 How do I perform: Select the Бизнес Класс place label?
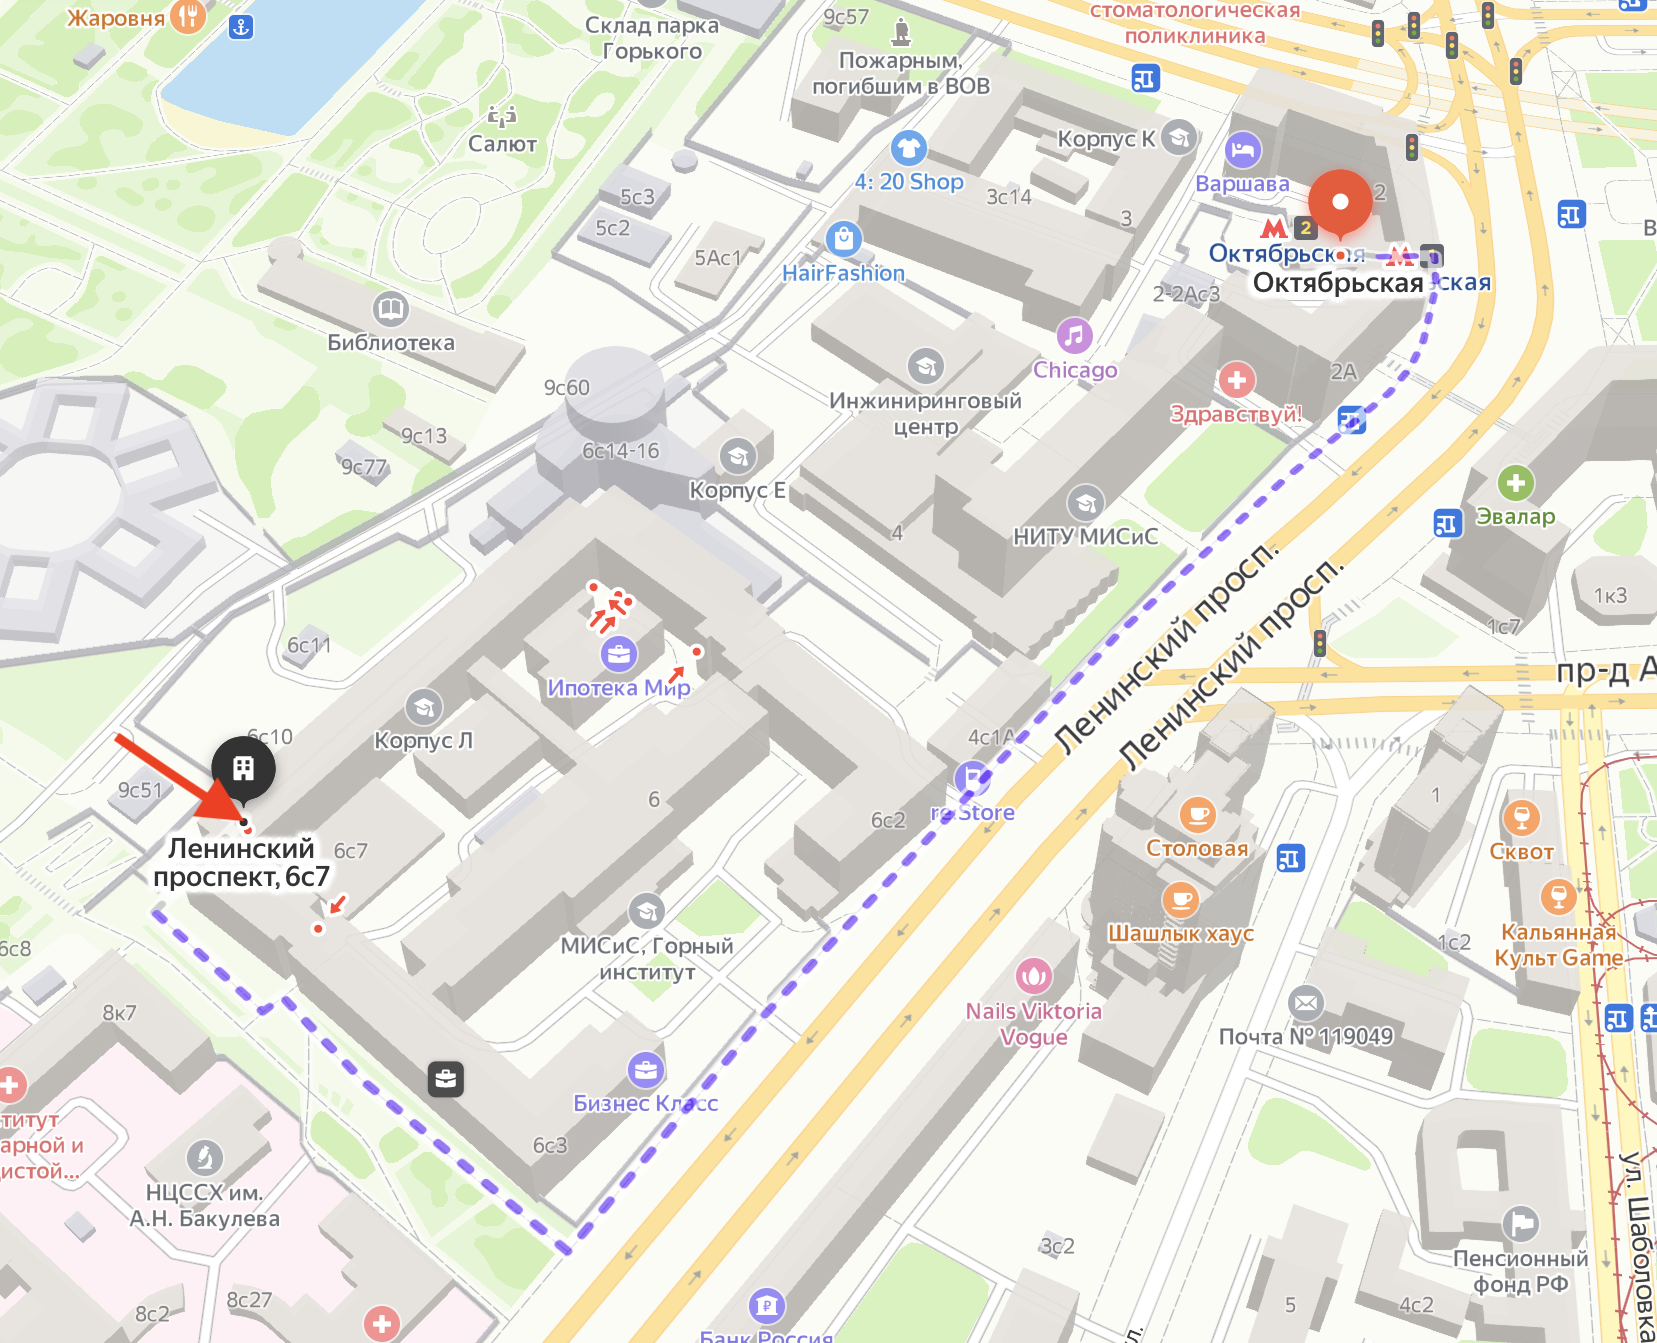coord(645,1103)
